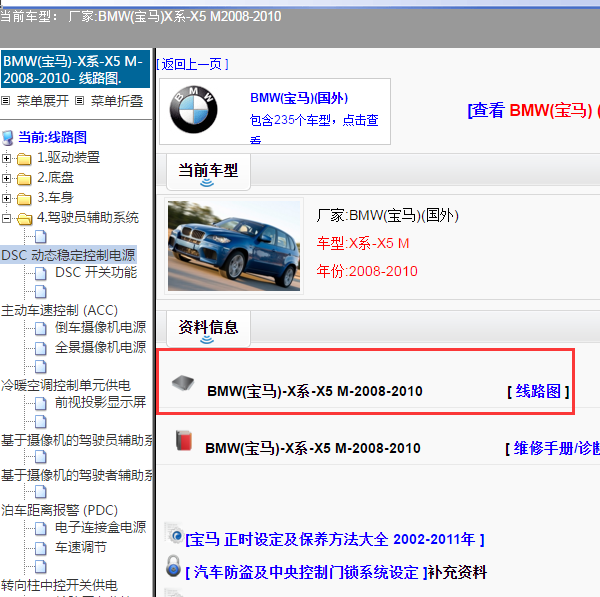This screenshot has width=600, height=597.
Task: Select 电子连接盒电源 in the tree
Action: click(x=101, y=527)
